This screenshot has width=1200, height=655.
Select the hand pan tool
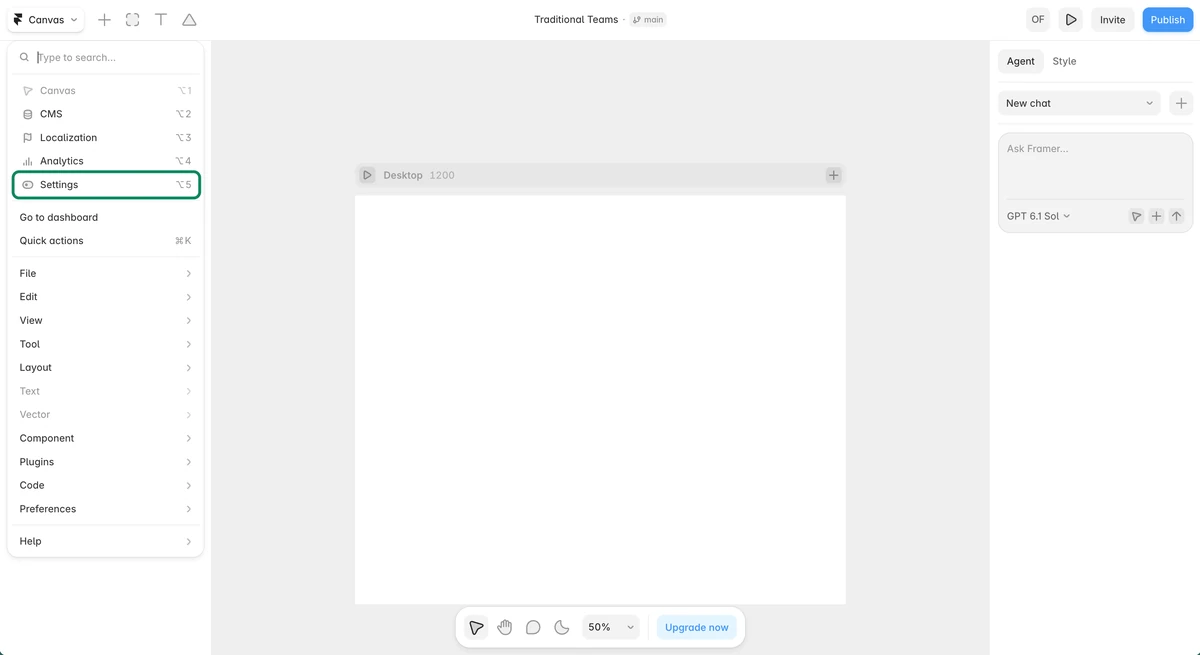tap(505, 627)
